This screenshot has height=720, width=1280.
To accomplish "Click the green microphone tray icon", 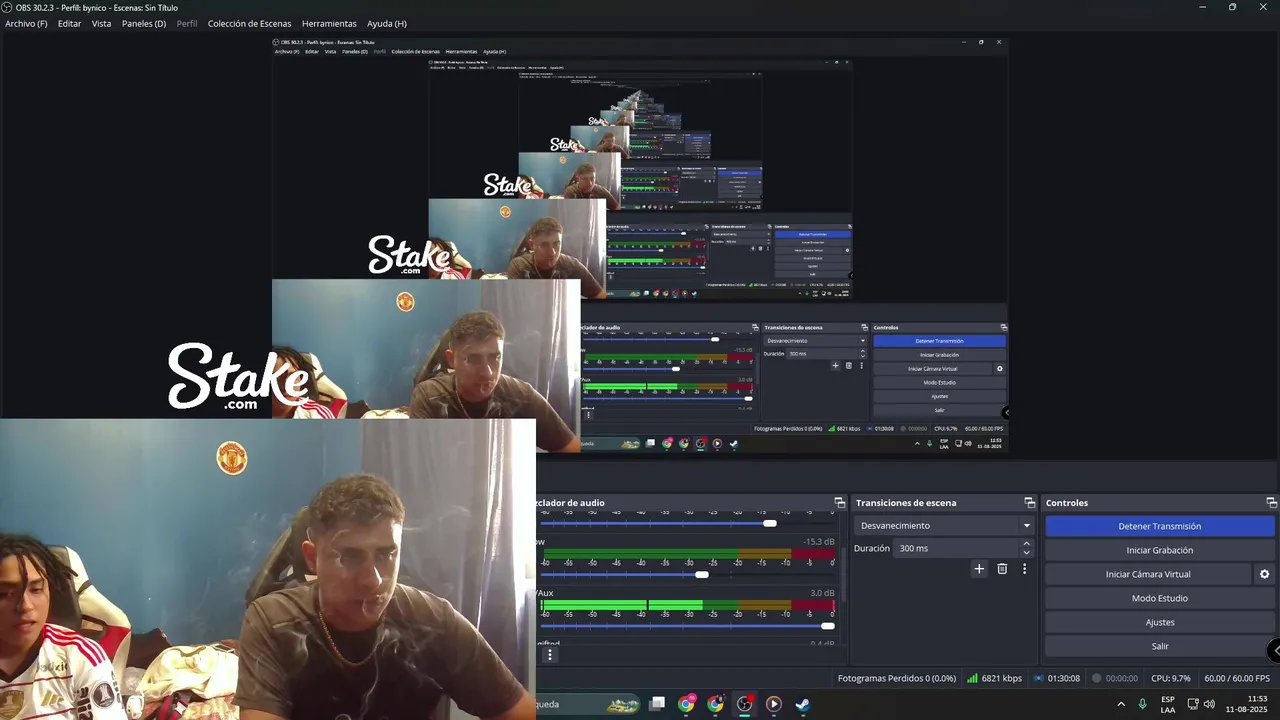I will [x=1142, y=704].
